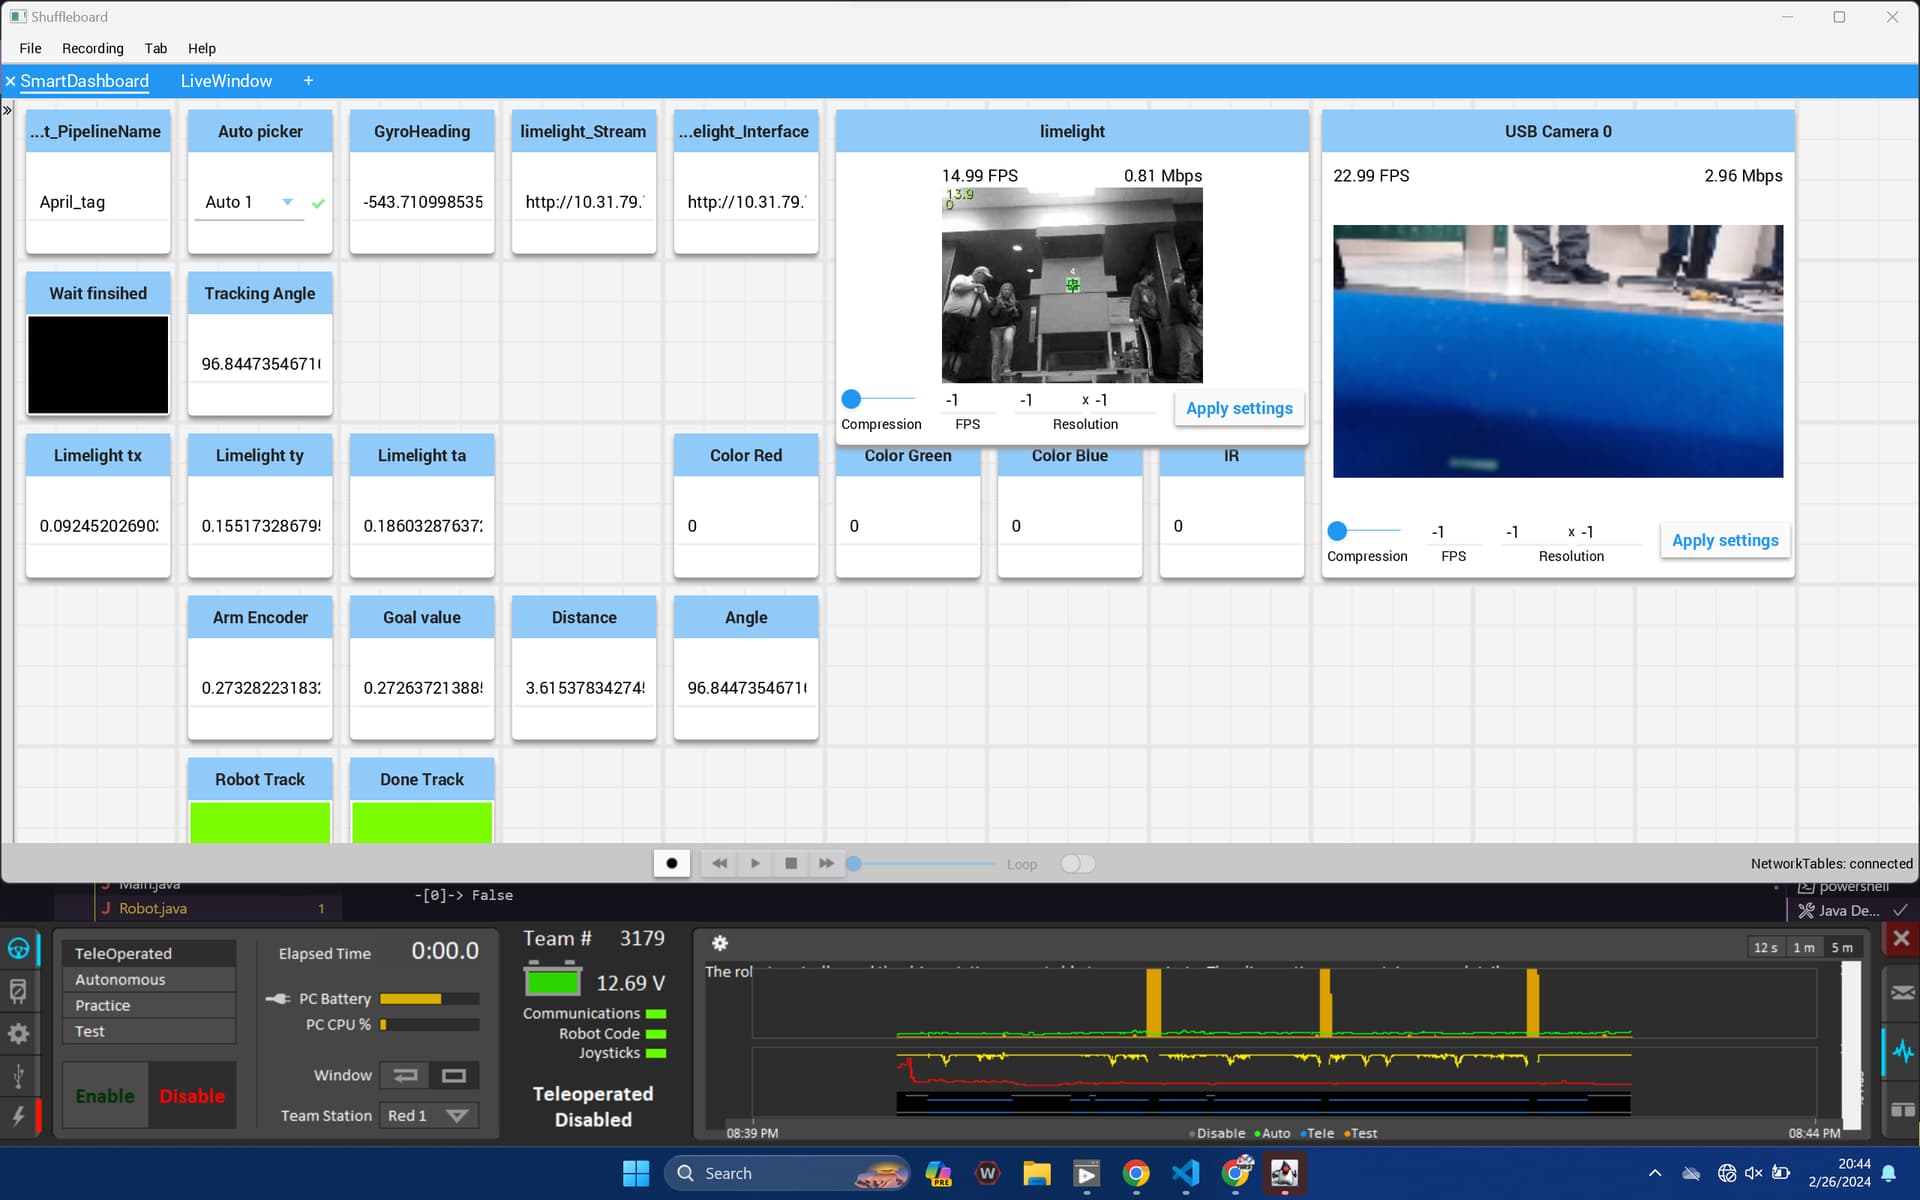
Task: Click the limelight Compression slider
Action: 878,399
